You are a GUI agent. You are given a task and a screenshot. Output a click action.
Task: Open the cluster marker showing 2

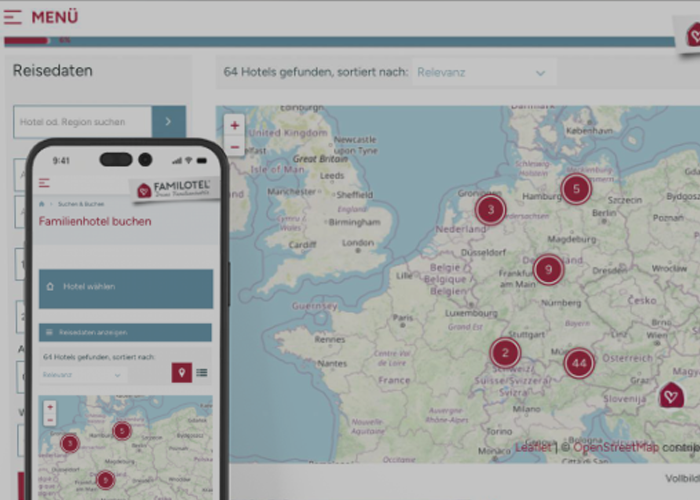pos(505,353)
